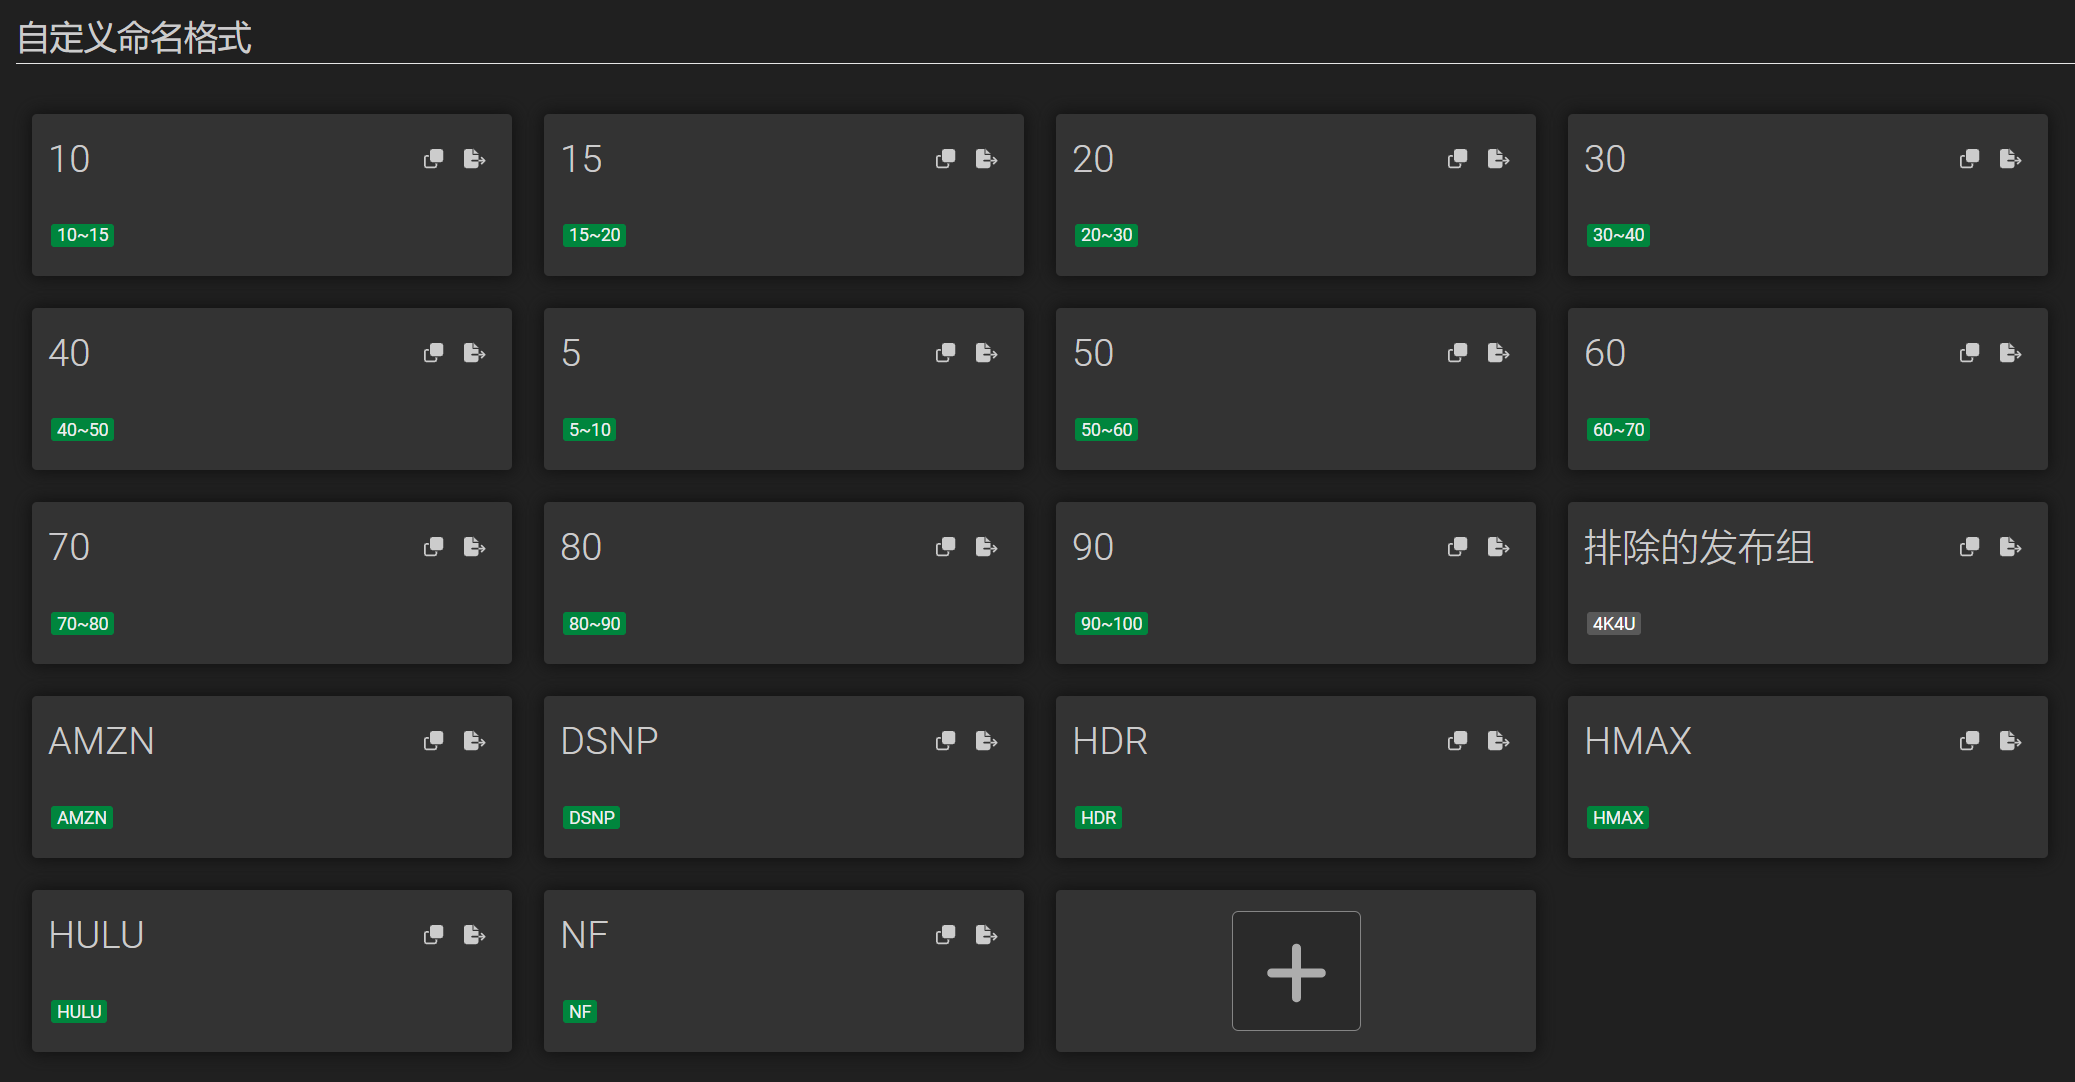Clone the 20 custom format
The image size is (2075, 1082).
point(1457,159)
